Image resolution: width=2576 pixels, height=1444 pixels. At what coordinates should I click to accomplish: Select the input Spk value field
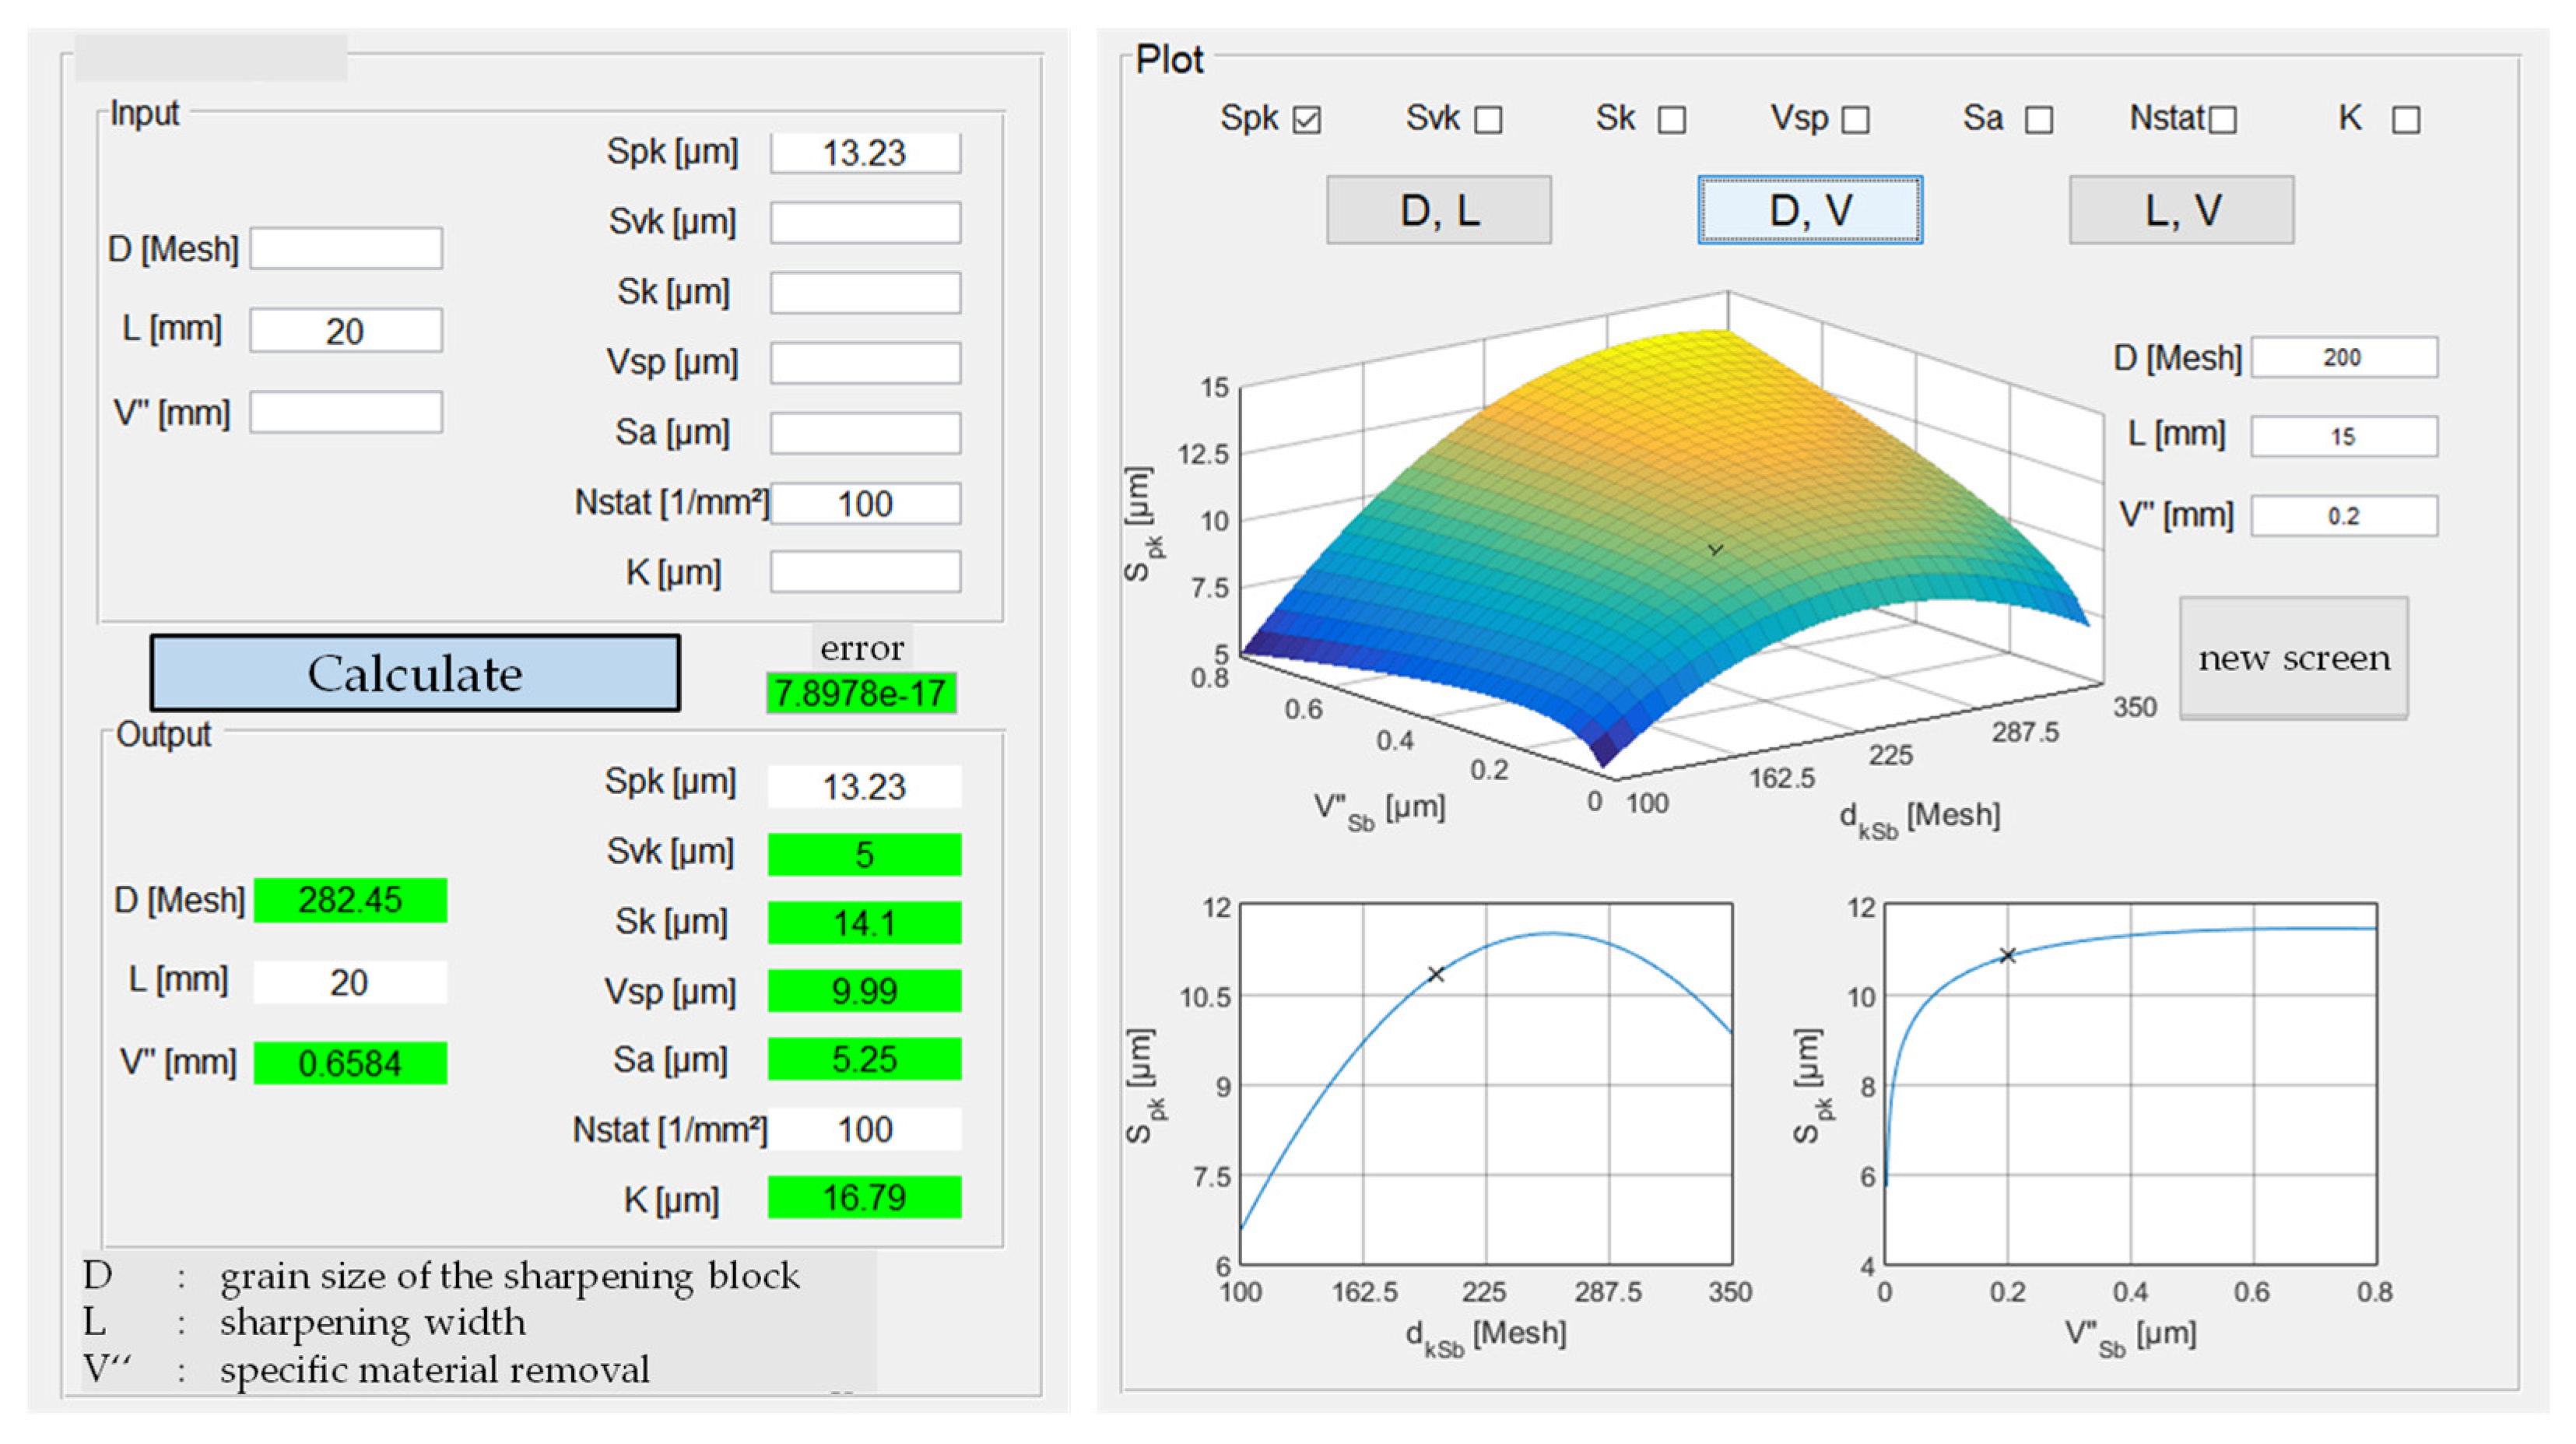click(865, 153)
